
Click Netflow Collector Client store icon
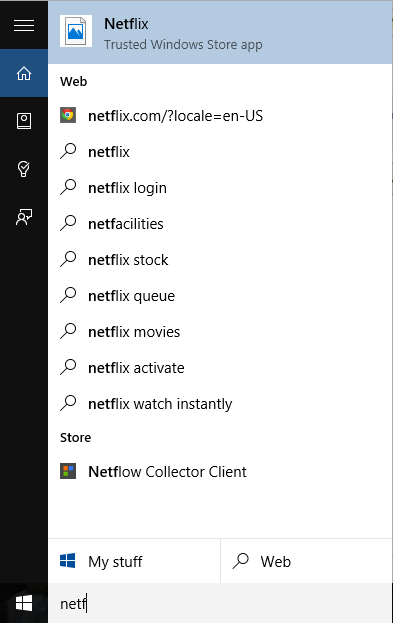[x=68, y=472]
